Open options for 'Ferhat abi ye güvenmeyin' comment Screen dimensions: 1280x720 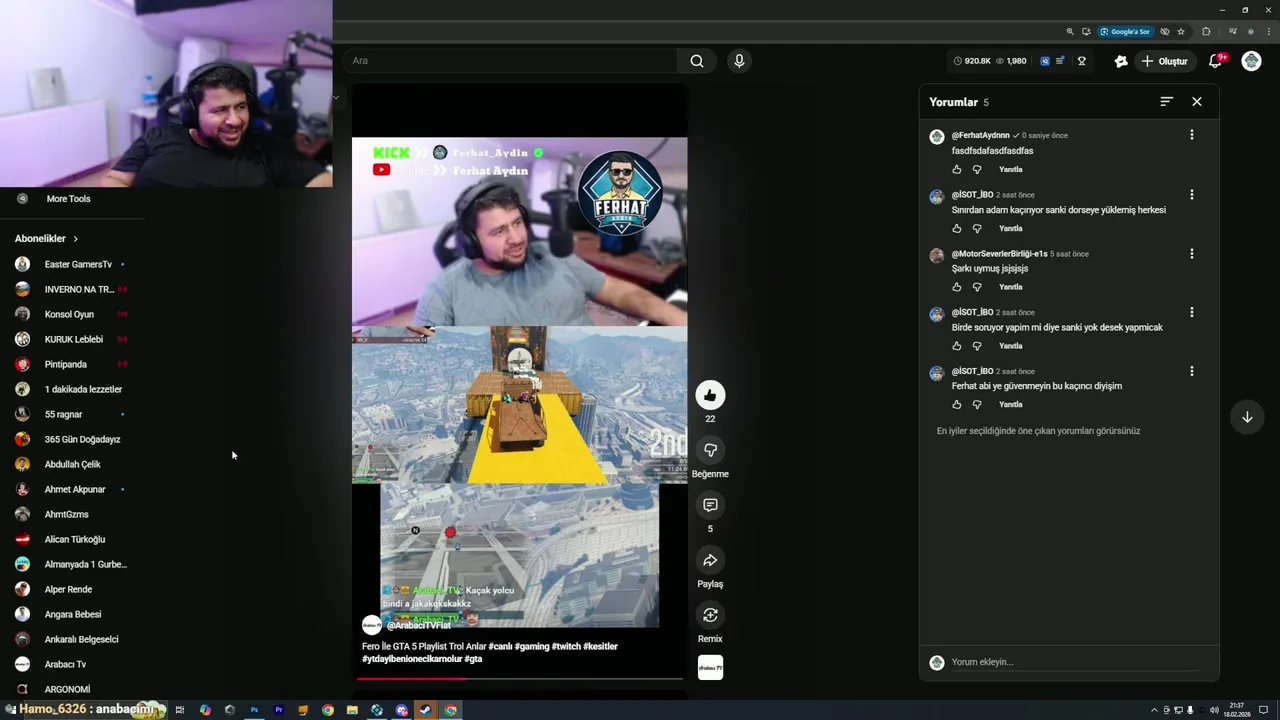pyautogui.click(x=1191, y=371)
